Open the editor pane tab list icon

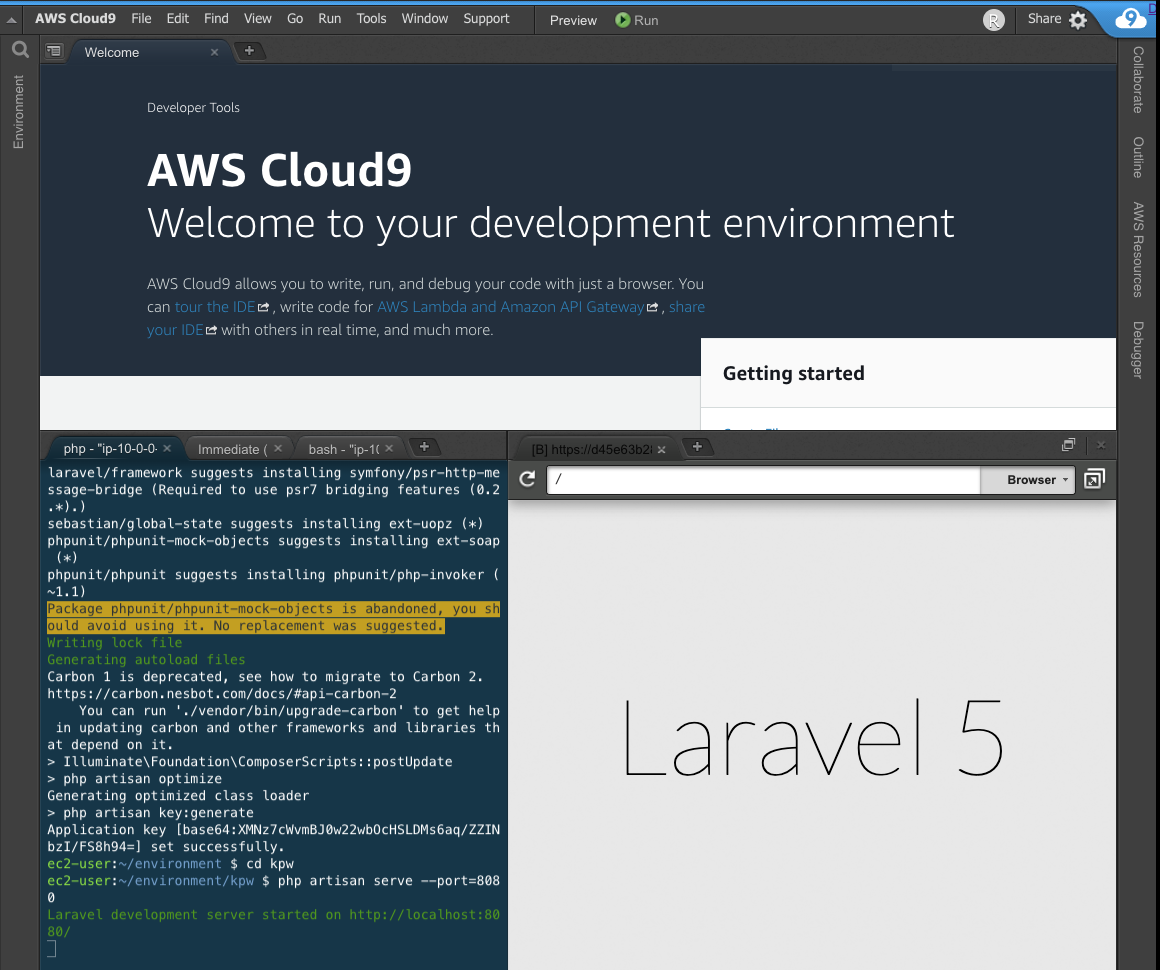[54, 51]
